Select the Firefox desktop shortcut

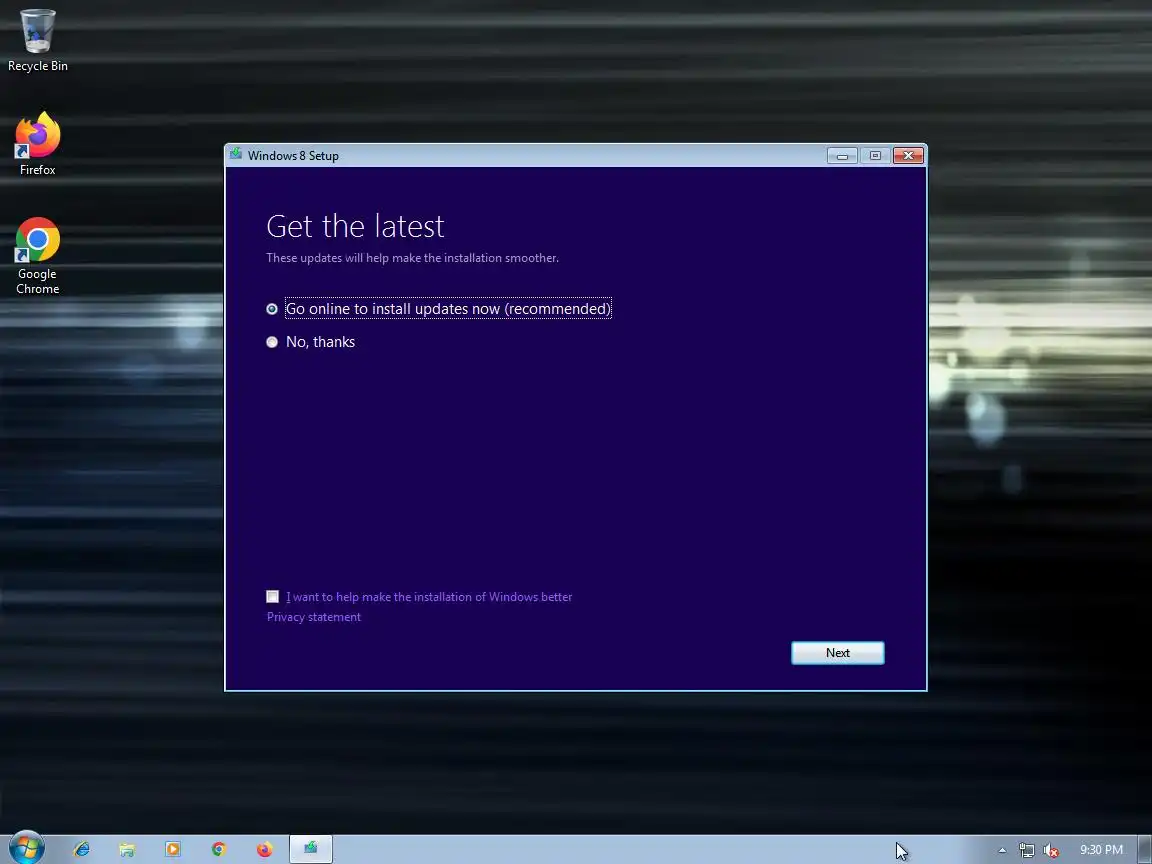[x=37, y=144]
